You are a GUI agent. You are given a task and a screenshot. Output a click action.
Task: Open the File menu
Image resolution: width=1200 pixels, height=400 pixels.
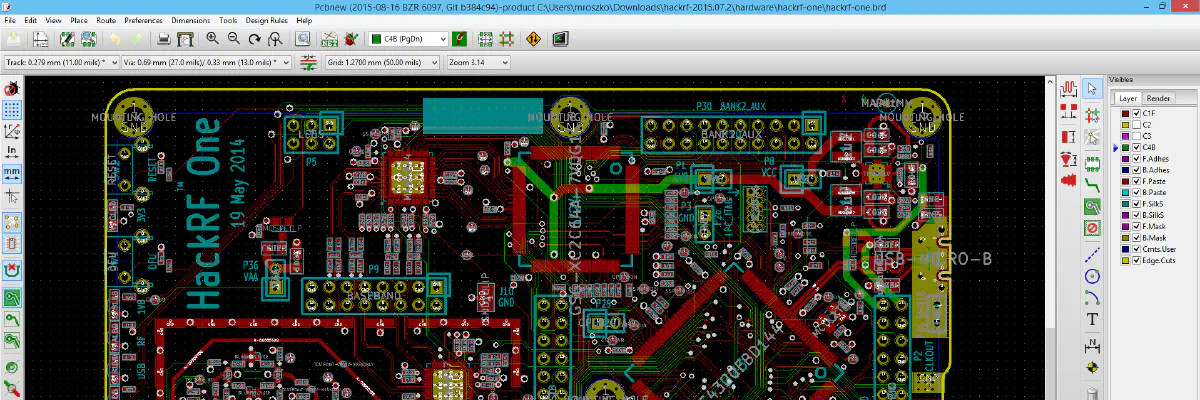pos(10,20)
